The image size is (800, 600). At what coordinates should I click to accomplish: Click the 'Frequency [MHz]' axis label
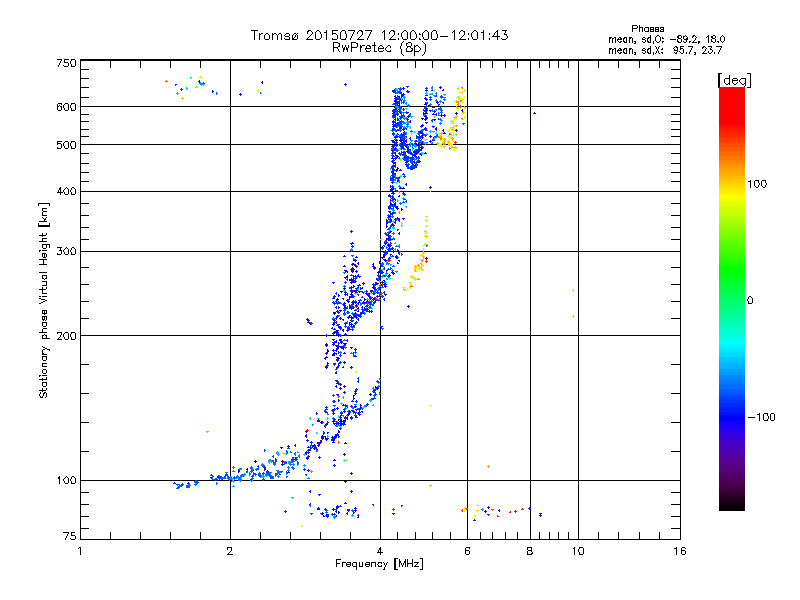379,564
